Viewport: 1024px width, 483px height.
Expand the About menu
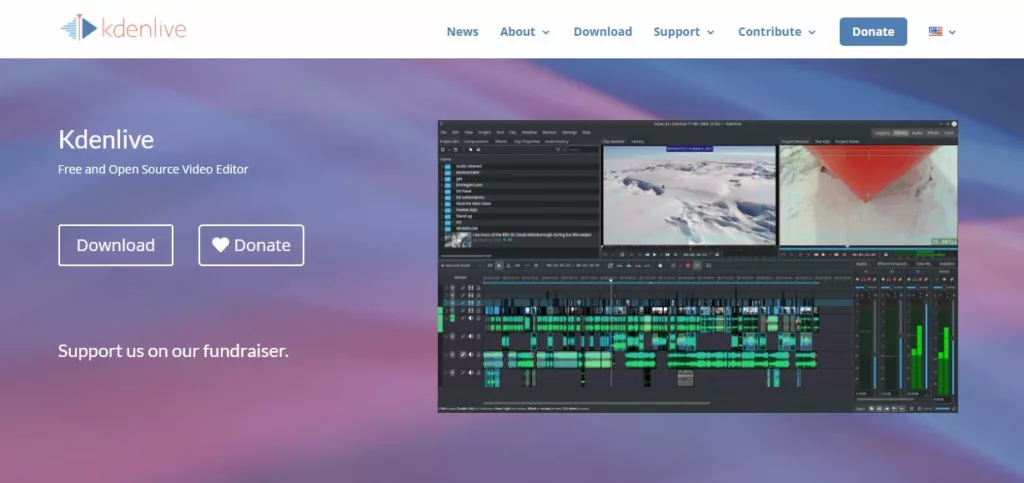pos(525,31)
